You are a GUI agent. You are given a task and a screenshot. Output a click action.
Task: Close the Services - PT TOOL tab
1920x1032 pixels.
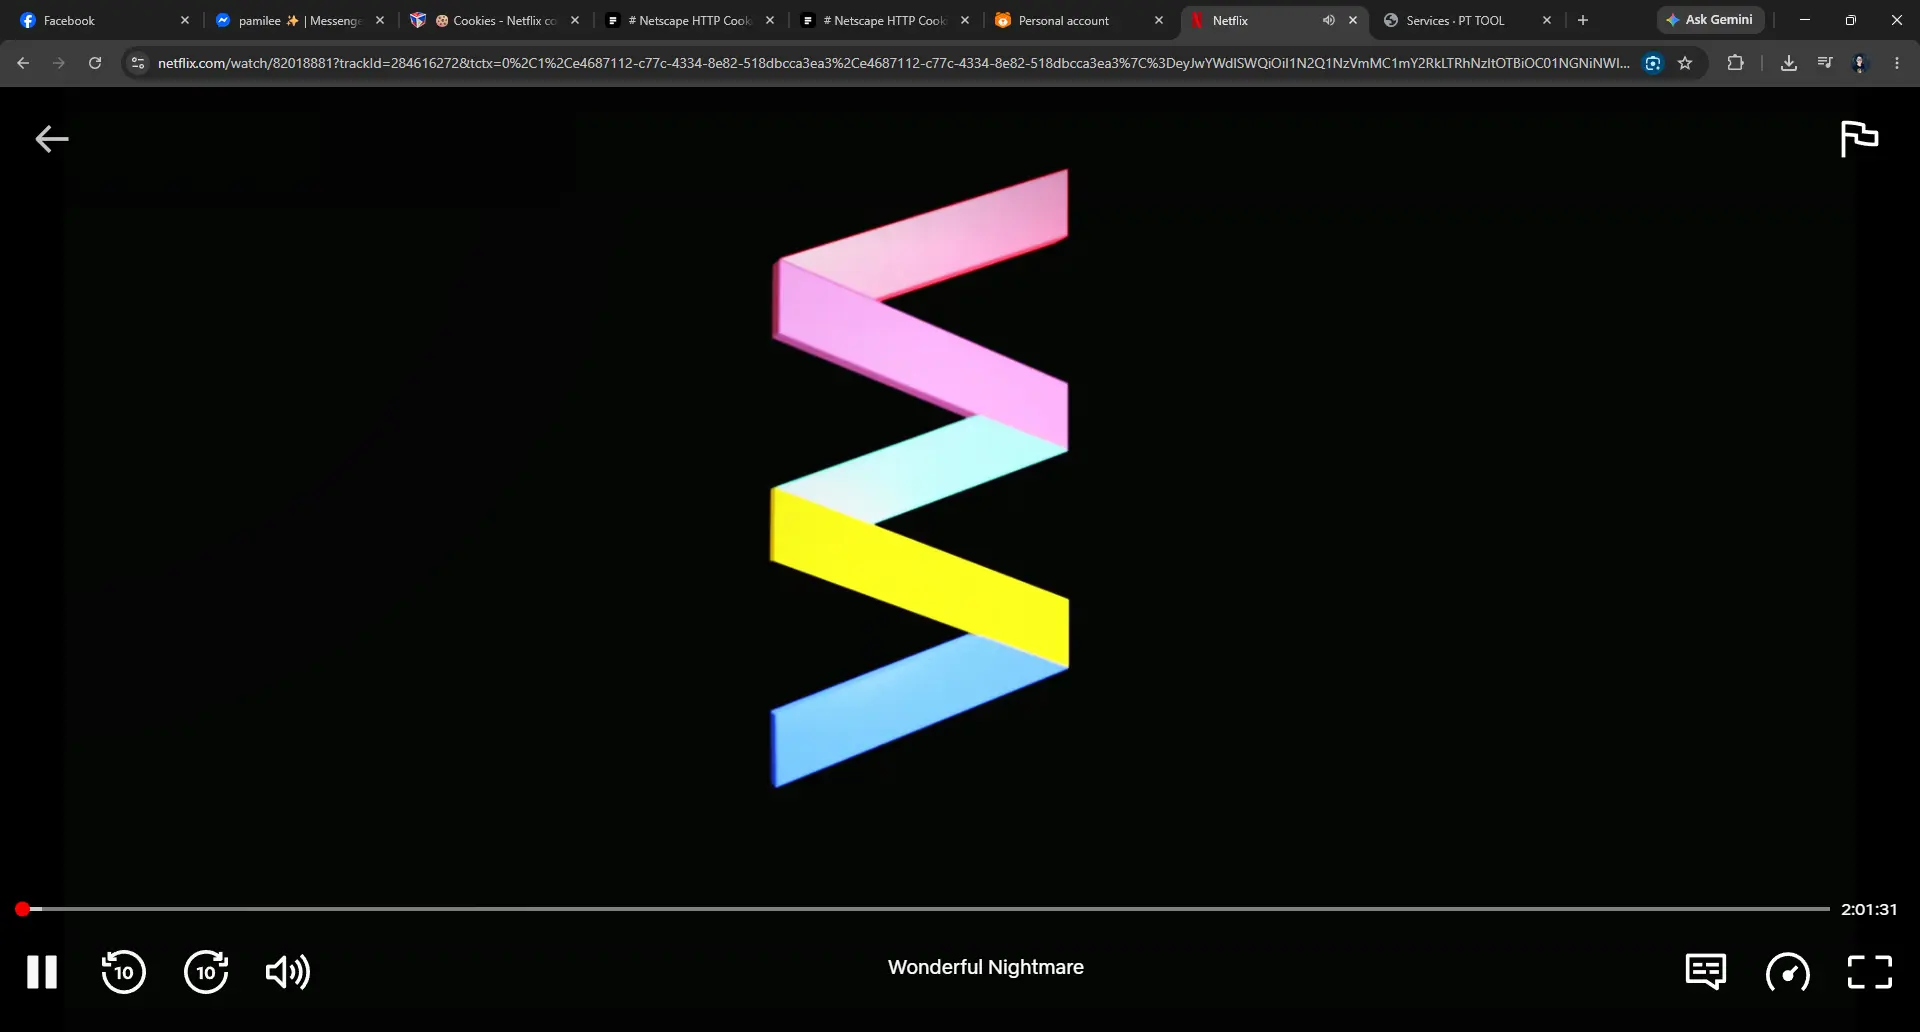click(x=1547, y=20)
